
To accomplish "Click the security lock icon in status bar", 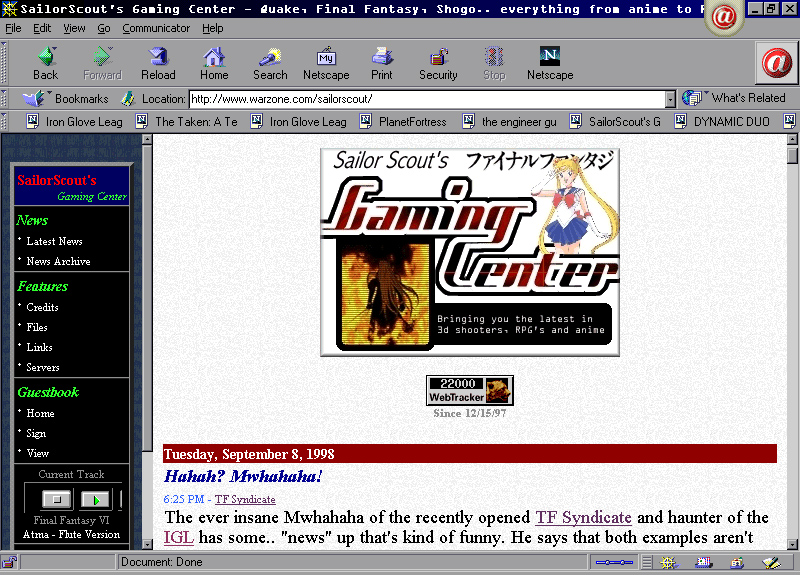I will click(x=9, y=562).
